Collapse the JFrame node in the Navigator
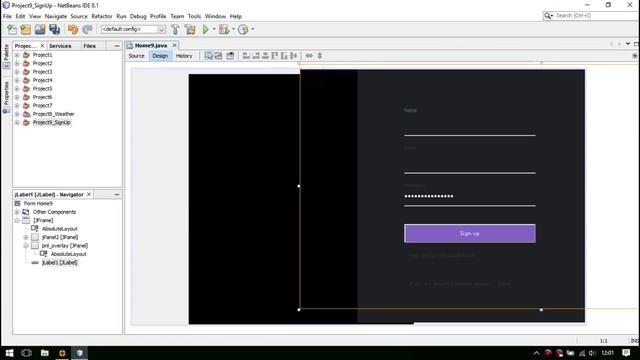 (x=17, y=220)
